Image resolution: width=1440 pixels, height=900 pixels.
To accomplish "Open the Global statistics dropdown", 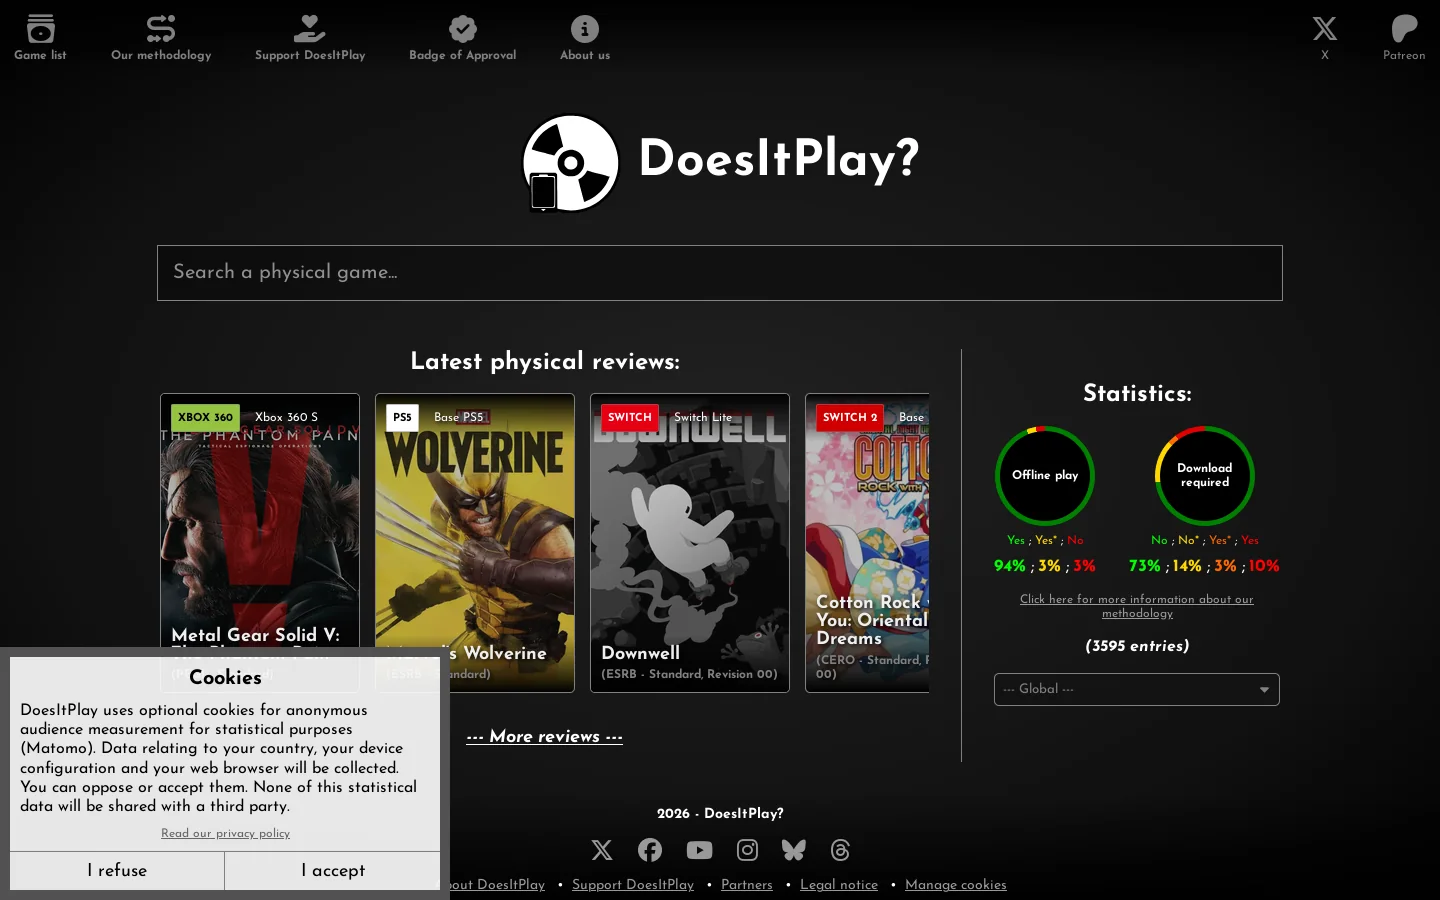I will 1137,689.
